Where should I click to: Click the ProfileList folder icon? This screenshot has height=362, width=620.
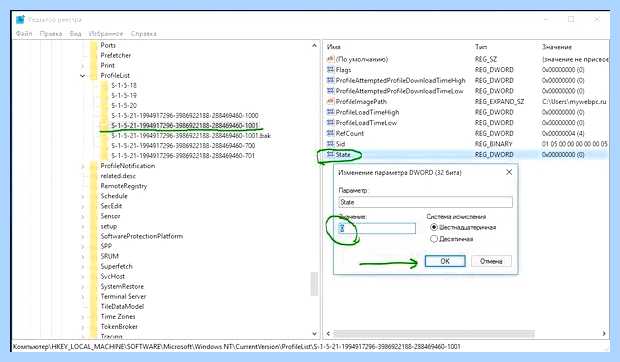point(93,75)
